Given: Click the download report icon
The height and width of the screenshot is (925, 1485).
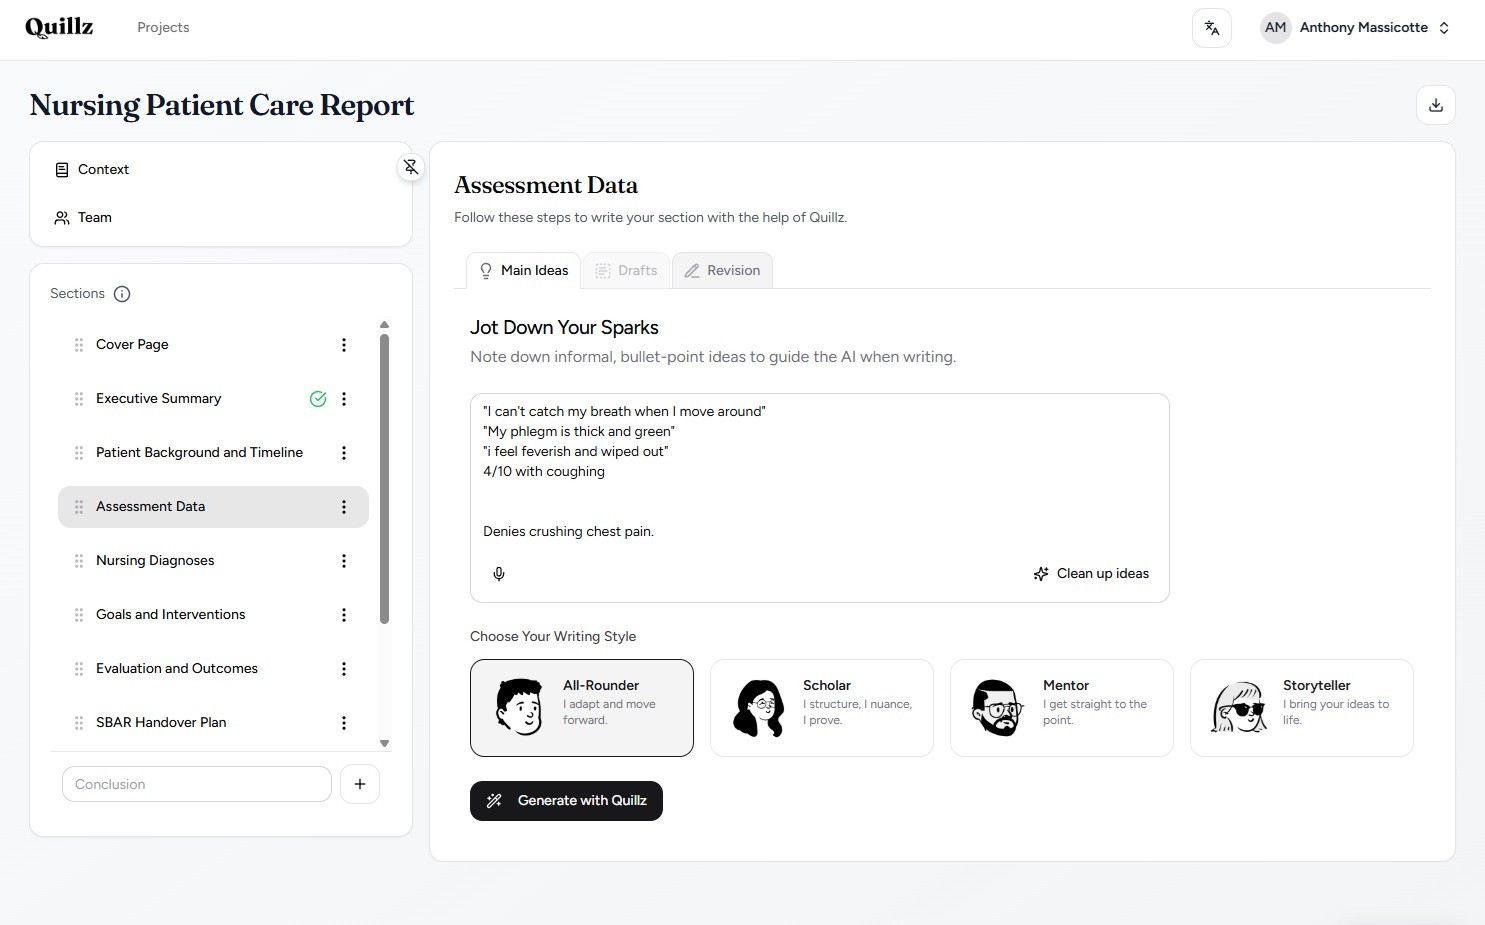Looking at the screenshot, I should pos(1436,104).
